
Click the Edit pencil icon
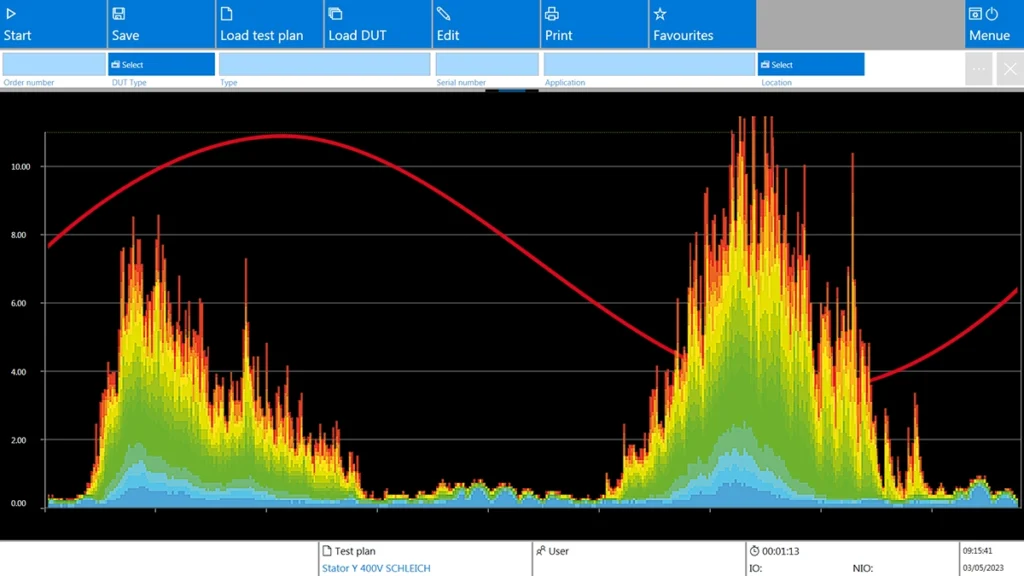443,14
